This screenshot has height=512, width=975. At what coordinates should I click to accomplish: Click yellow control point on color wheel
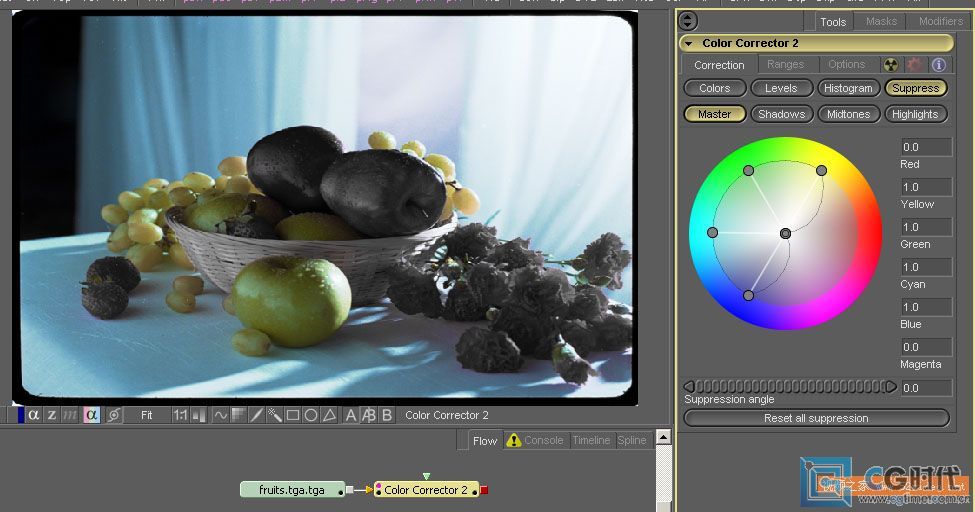click(821, 170)
